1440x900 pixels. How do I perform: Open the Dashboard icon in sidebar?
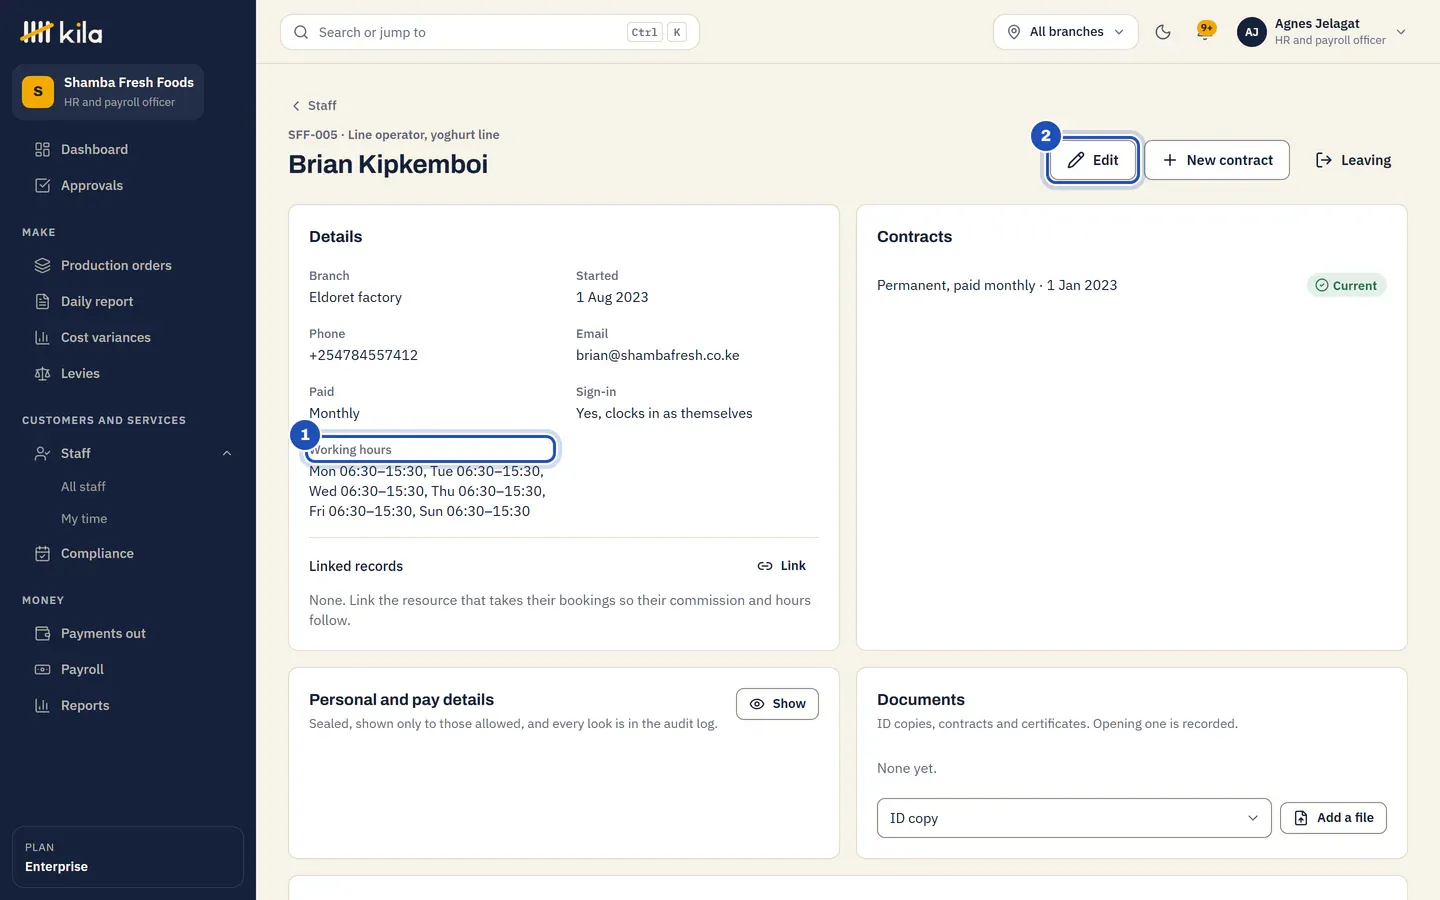42,150
